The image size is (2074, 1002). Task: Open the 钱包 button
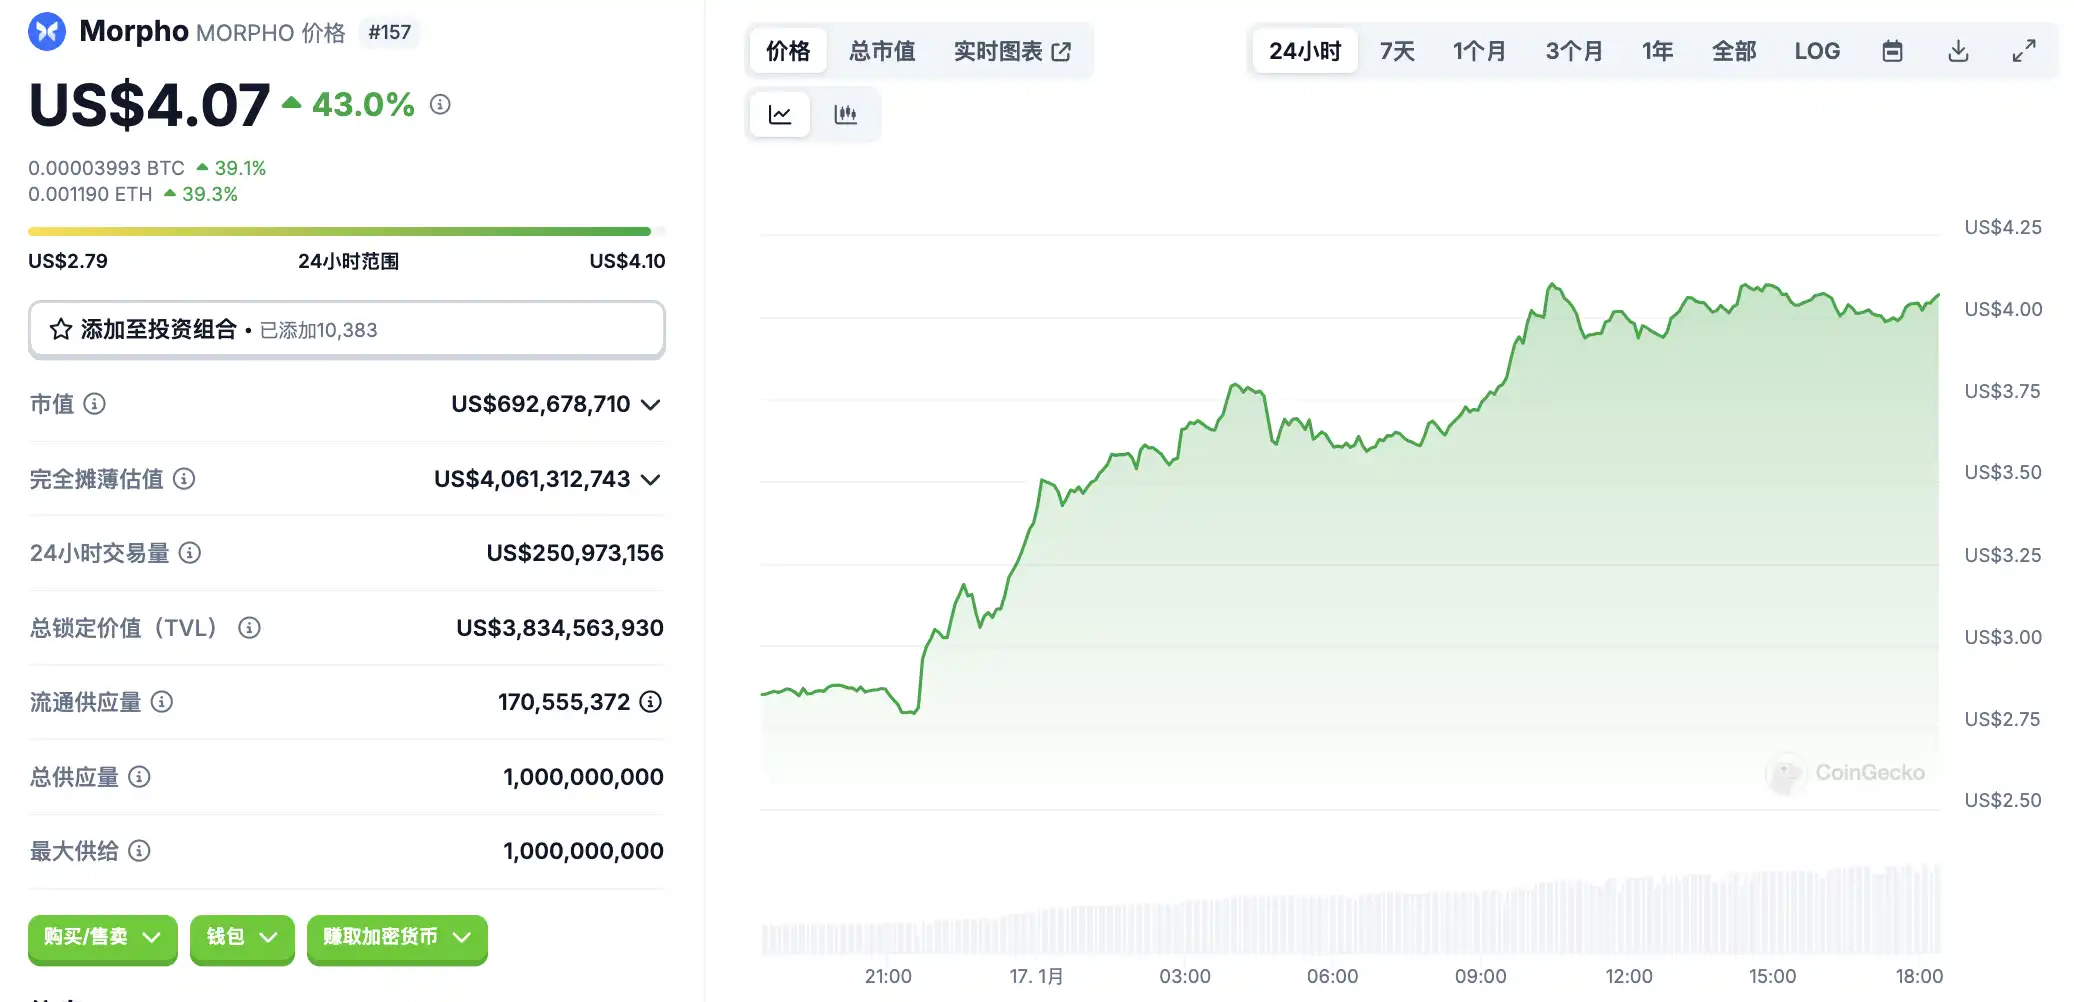[242, 937]
